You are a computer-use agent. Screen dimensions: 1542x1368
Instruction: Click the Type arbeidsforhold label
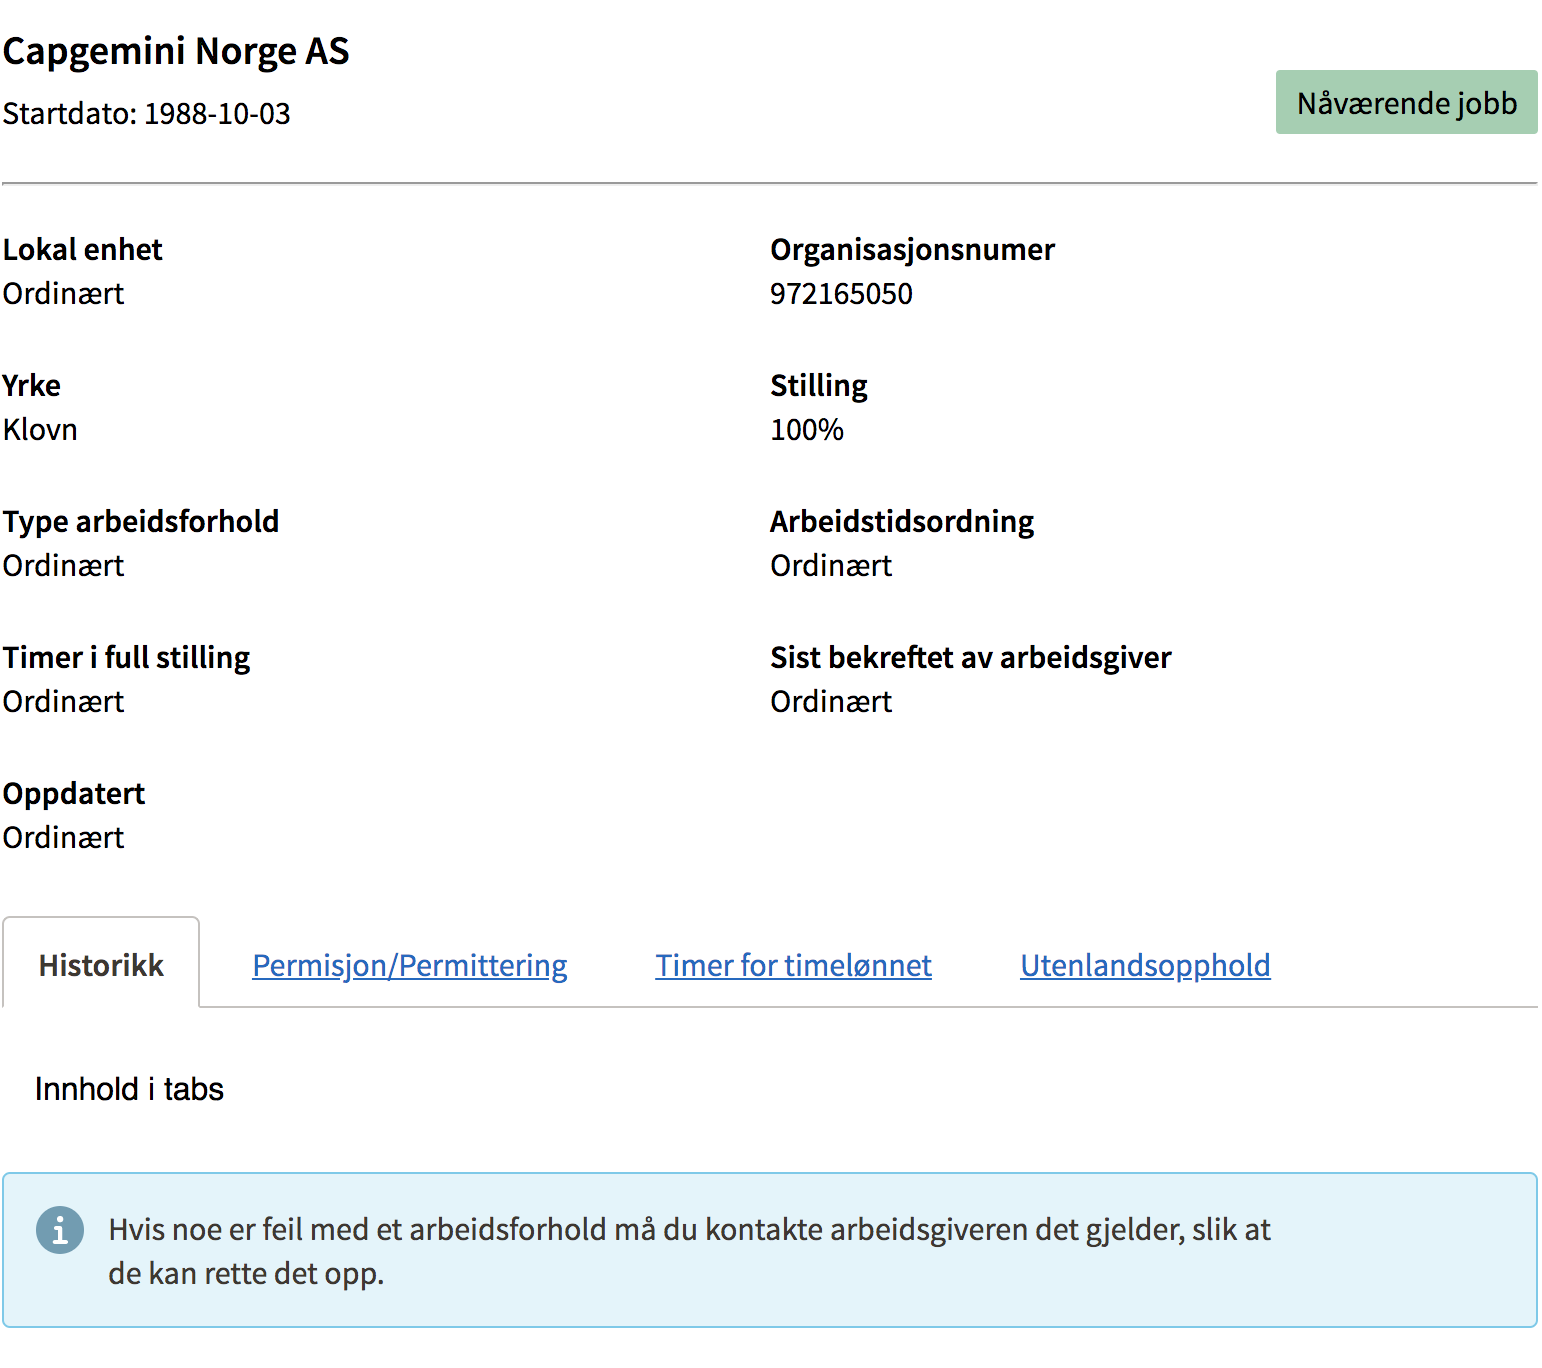pyautogui.click(x=141, y=522)
